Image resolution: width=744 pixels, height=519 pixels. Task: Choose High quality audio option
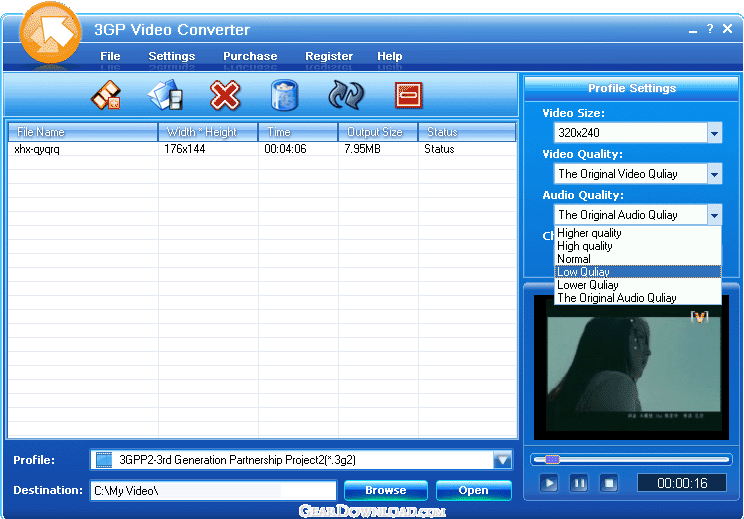click(x=638, y=246)
